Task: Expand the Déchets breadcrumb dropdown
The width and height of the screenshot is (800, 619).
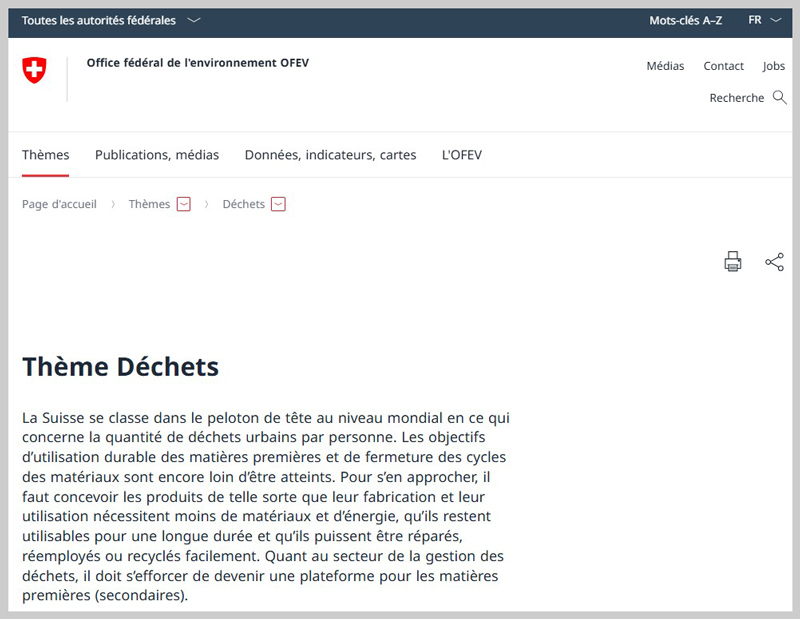Action: (x=278, y=204)
